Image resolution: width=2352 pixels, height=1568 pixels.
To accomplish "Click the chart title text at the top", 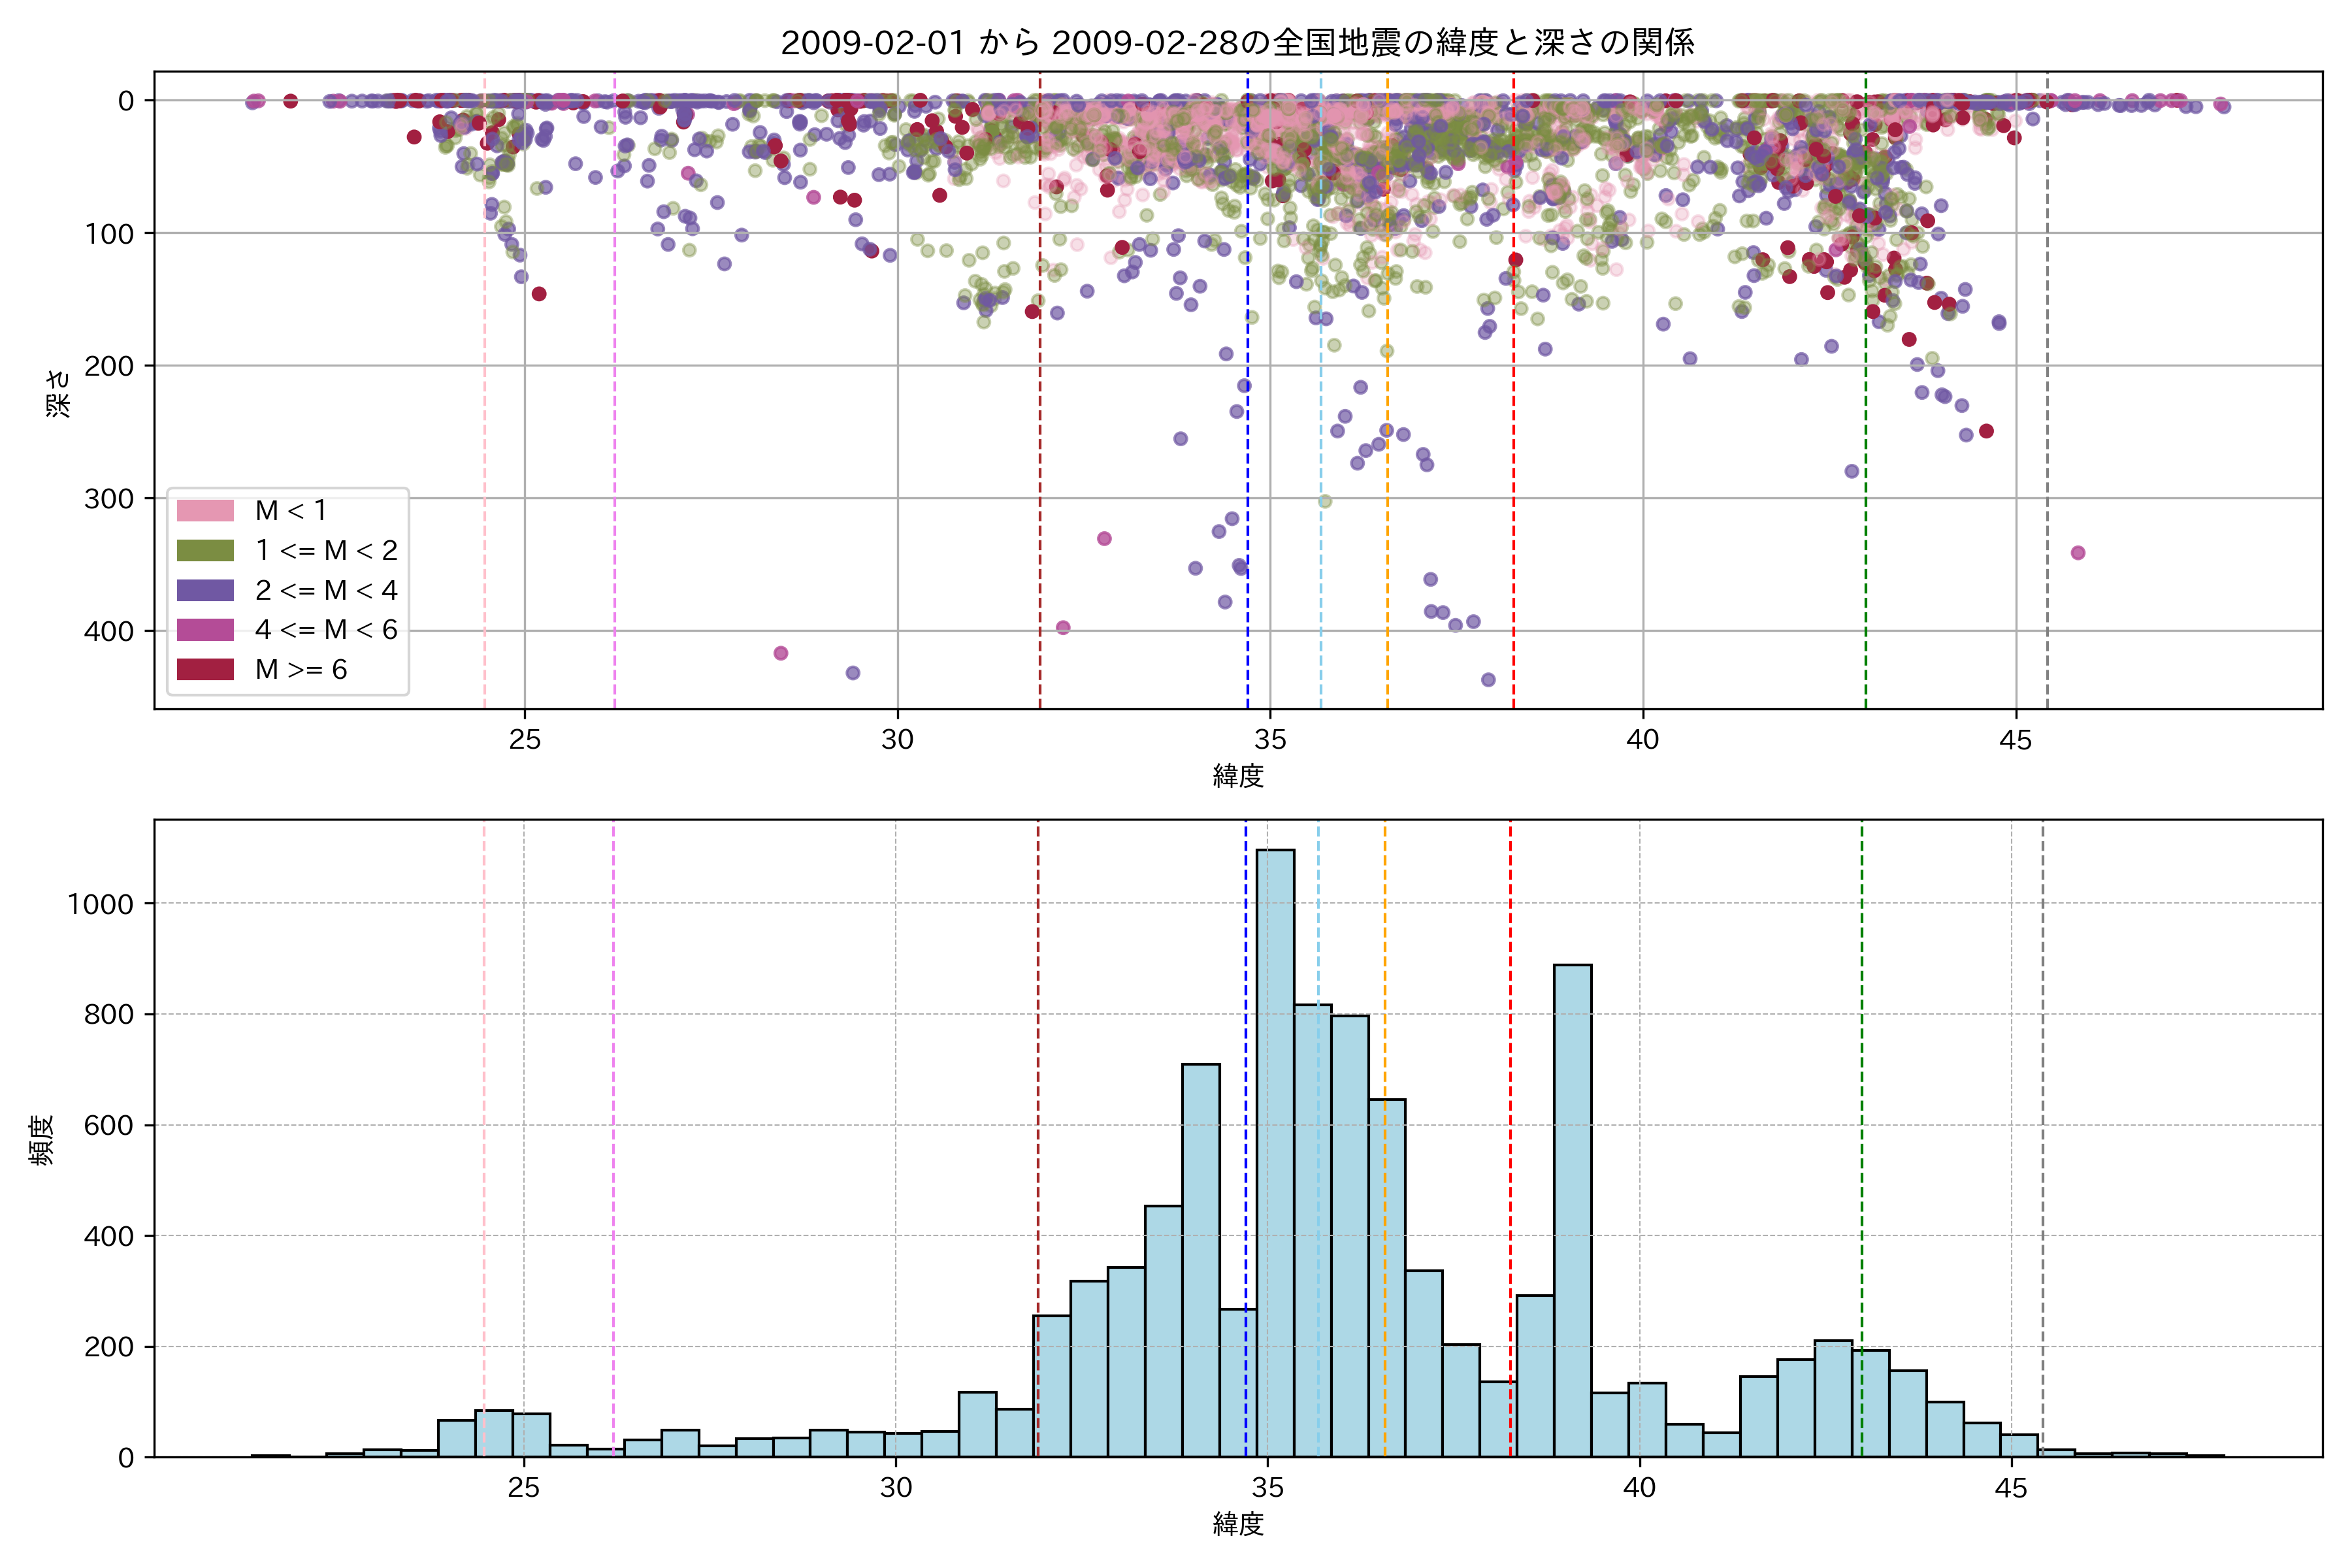I will (1237, 43).
